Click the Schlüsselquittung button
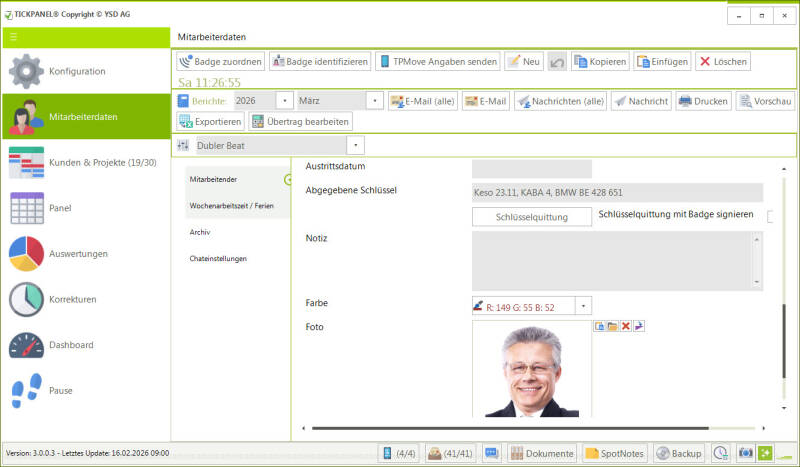The height and width of the screenshot is (467, 800). (532, 217)
